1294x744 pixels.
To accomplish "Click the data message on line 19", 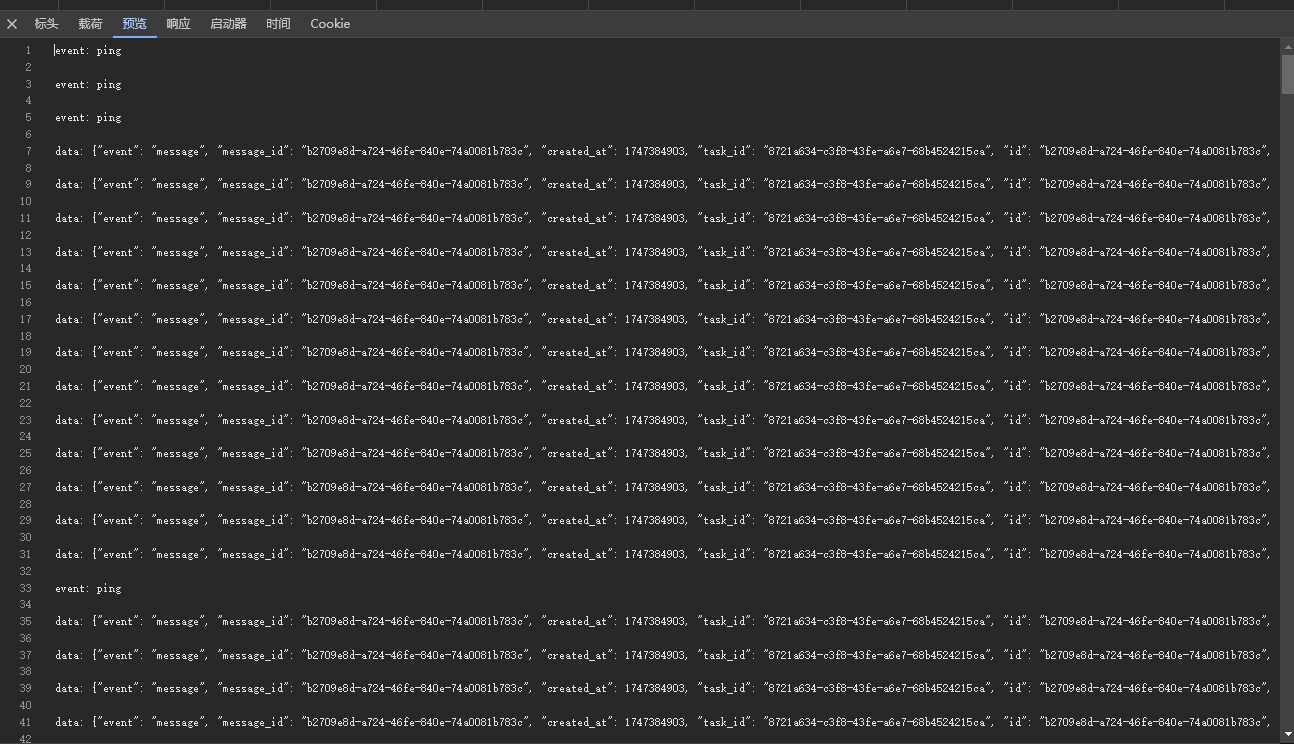I will coord(664,353).
